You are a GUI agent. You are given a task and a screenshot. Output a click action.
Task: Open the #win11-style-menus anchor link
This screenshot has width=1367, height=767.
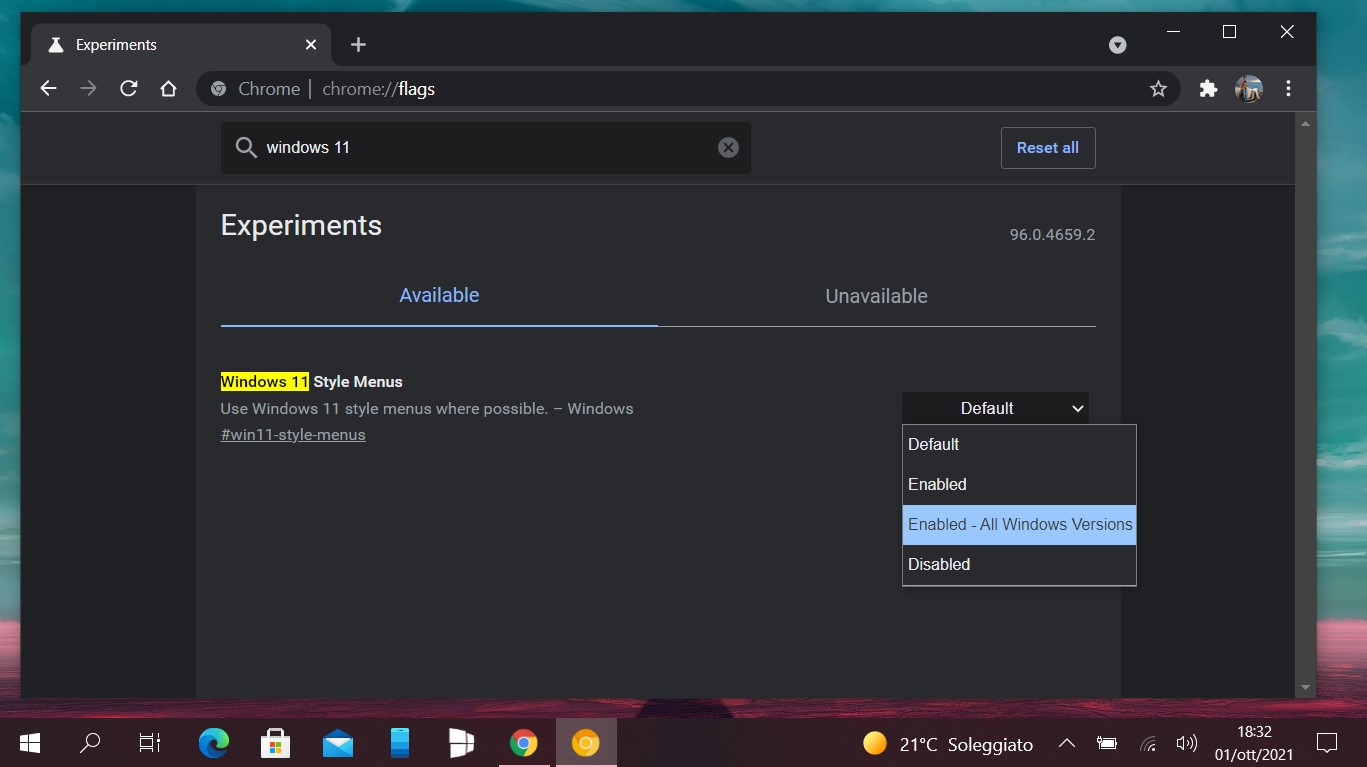pos(293,435)
